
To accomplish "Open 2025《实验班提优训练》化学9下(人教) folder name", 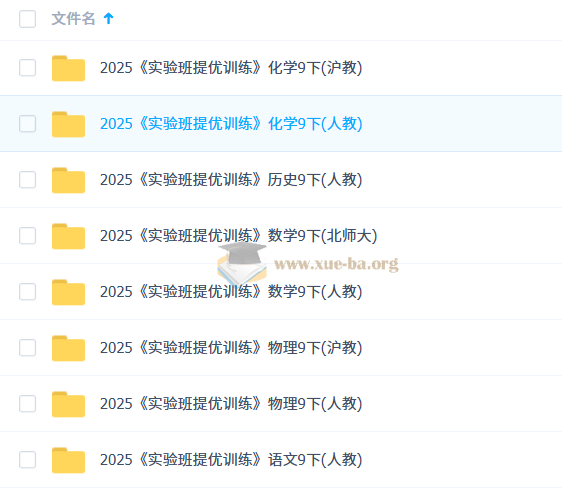I will (x=231, y=124).
